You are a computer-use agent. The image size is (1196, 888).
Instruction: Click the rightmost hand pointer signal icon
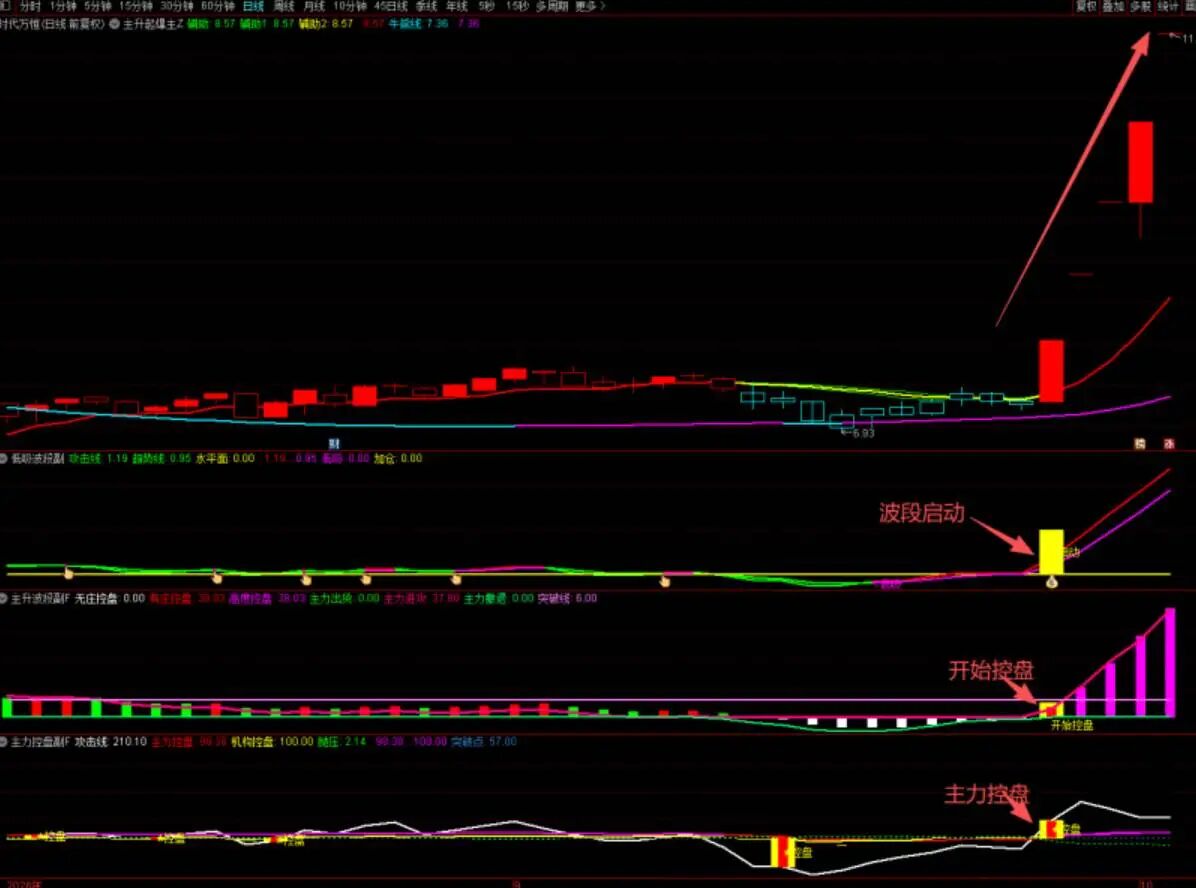(x=664, y=581)
